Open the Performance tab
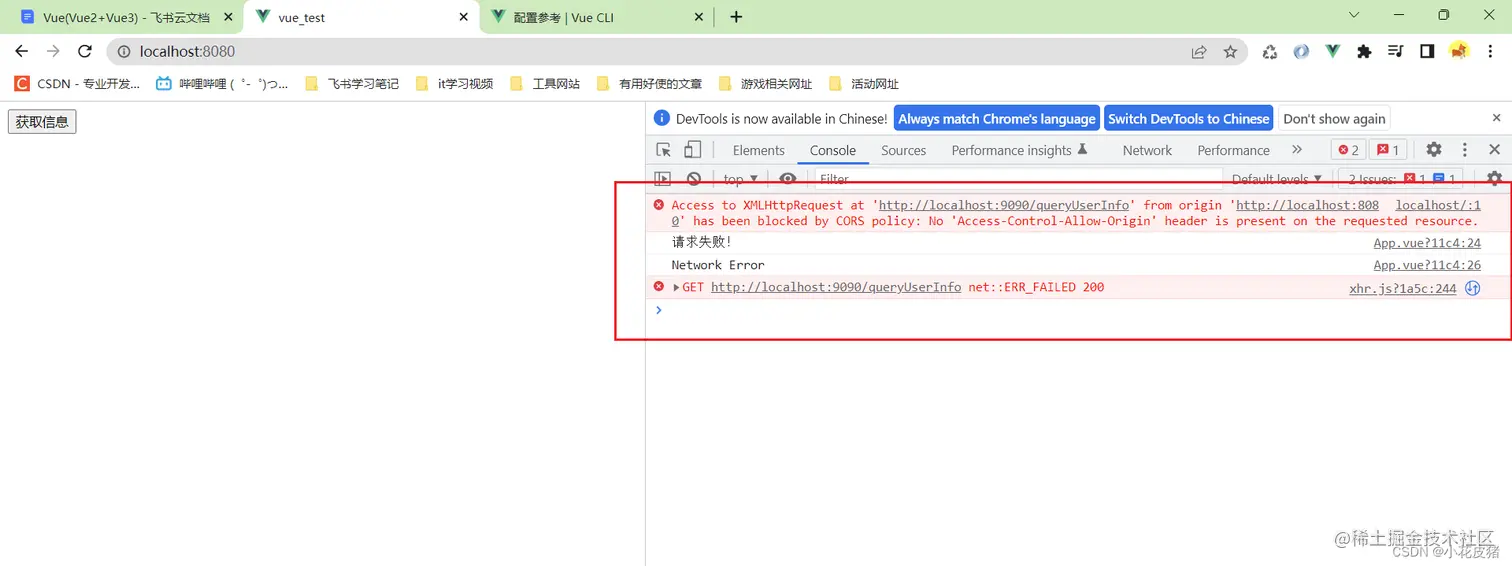The height and width of the screenshot is (566, 1512). [1233, 150]
